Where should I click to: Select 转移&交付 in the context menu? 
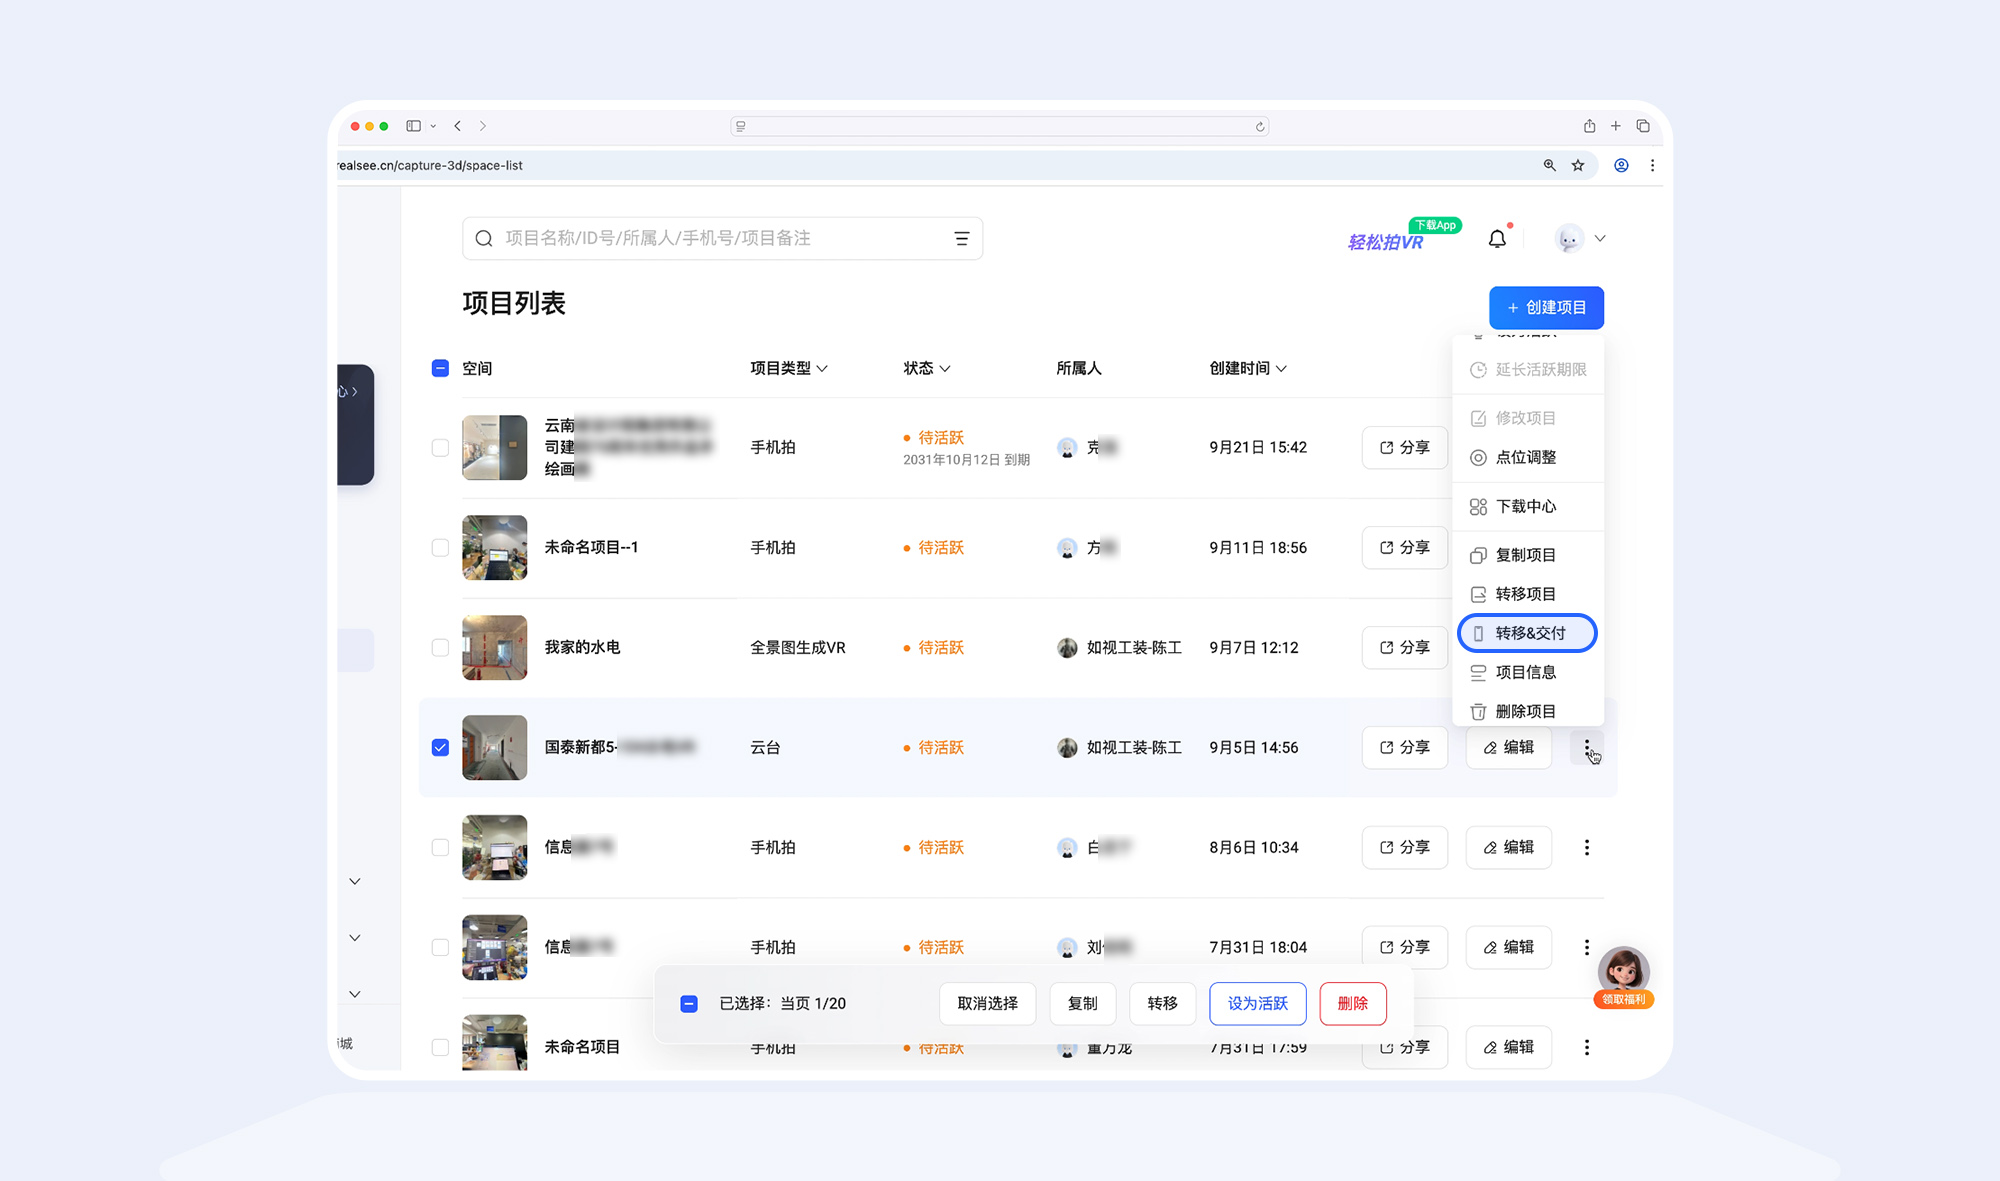click(1527, 633)
